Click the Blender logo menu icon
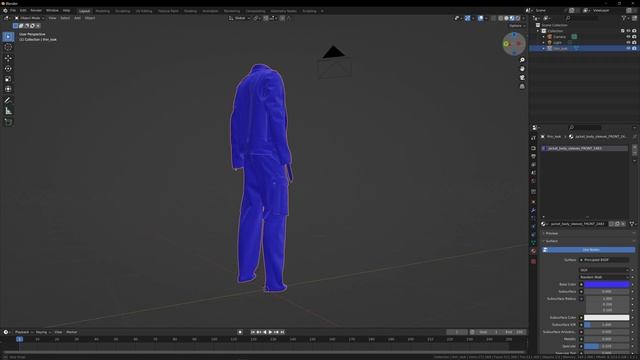Screen dimensions: 640x360 (x=5, y=11)
